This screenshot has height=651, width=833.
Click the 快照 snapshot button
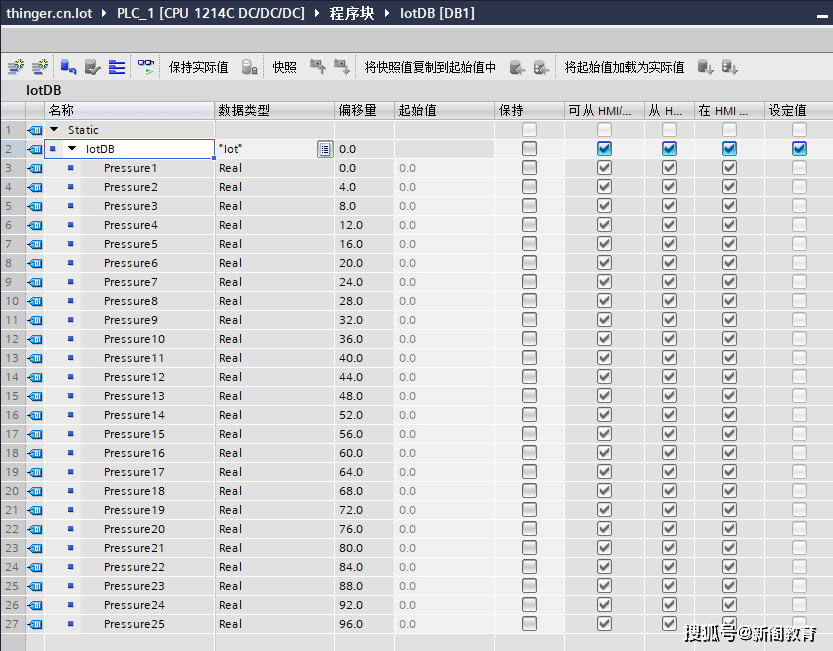(x=282, y=66)
